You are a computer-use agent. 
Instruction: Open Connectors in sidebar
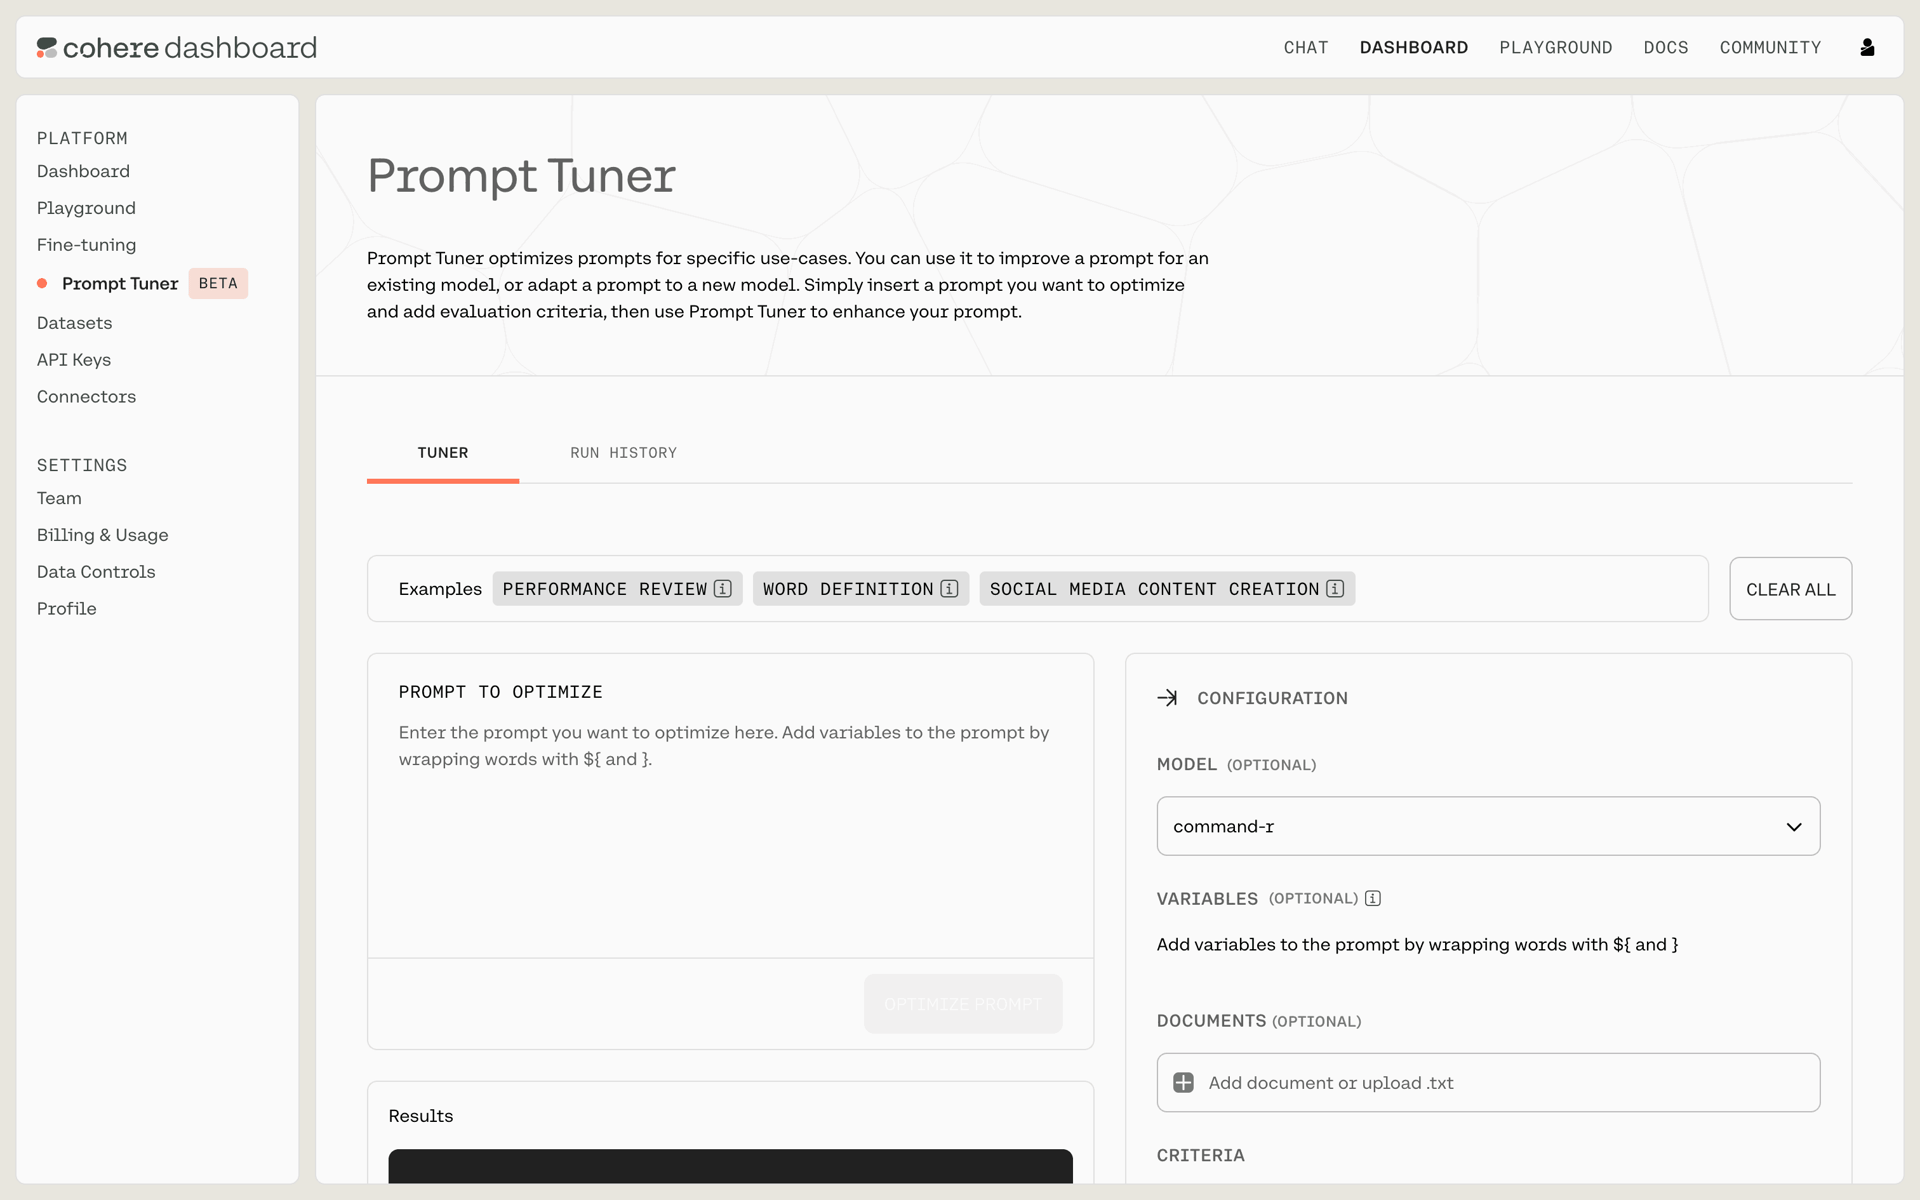click(86, 397)
